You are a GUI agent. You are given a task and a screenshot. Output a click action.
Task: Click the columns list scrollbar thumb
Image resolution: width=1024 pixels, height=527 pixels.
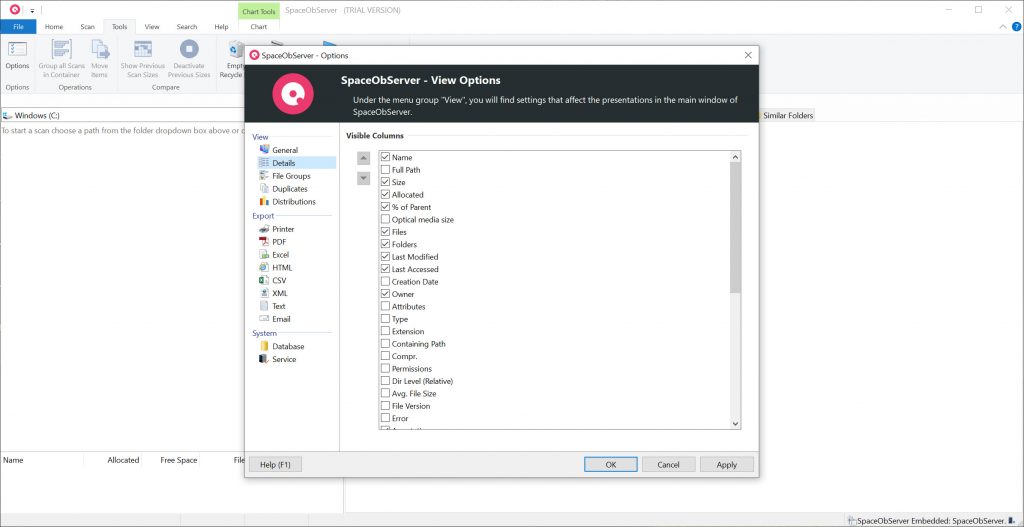tap(735, 227)
